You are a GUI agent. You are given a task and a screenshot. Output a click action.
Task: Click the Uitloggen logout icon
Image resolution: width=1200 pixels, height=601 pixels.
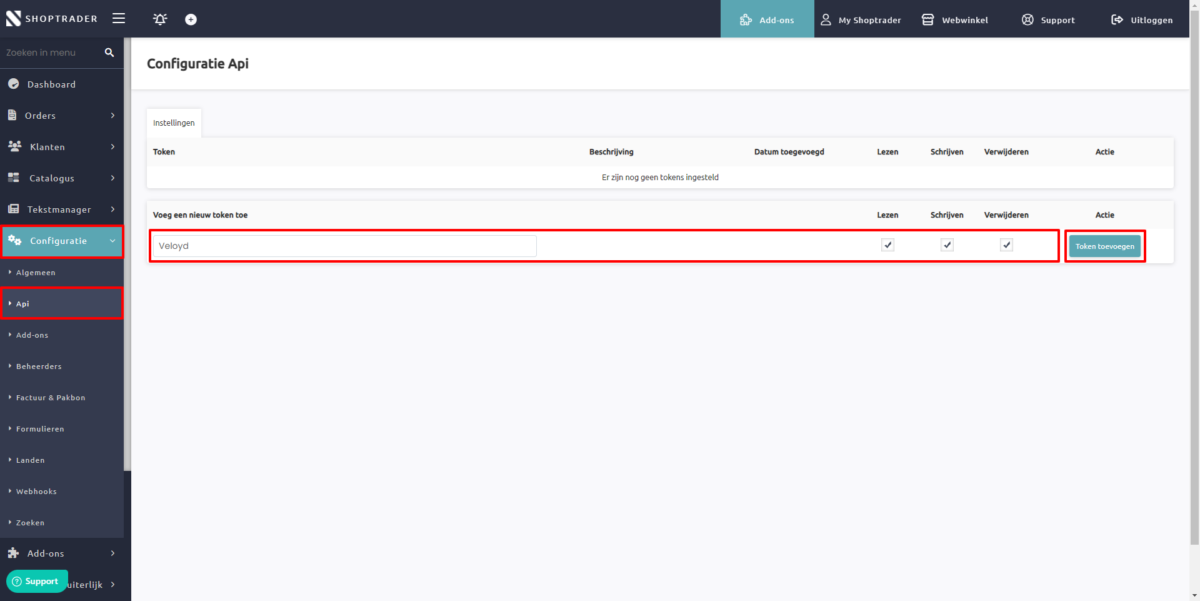(1117, 20)
